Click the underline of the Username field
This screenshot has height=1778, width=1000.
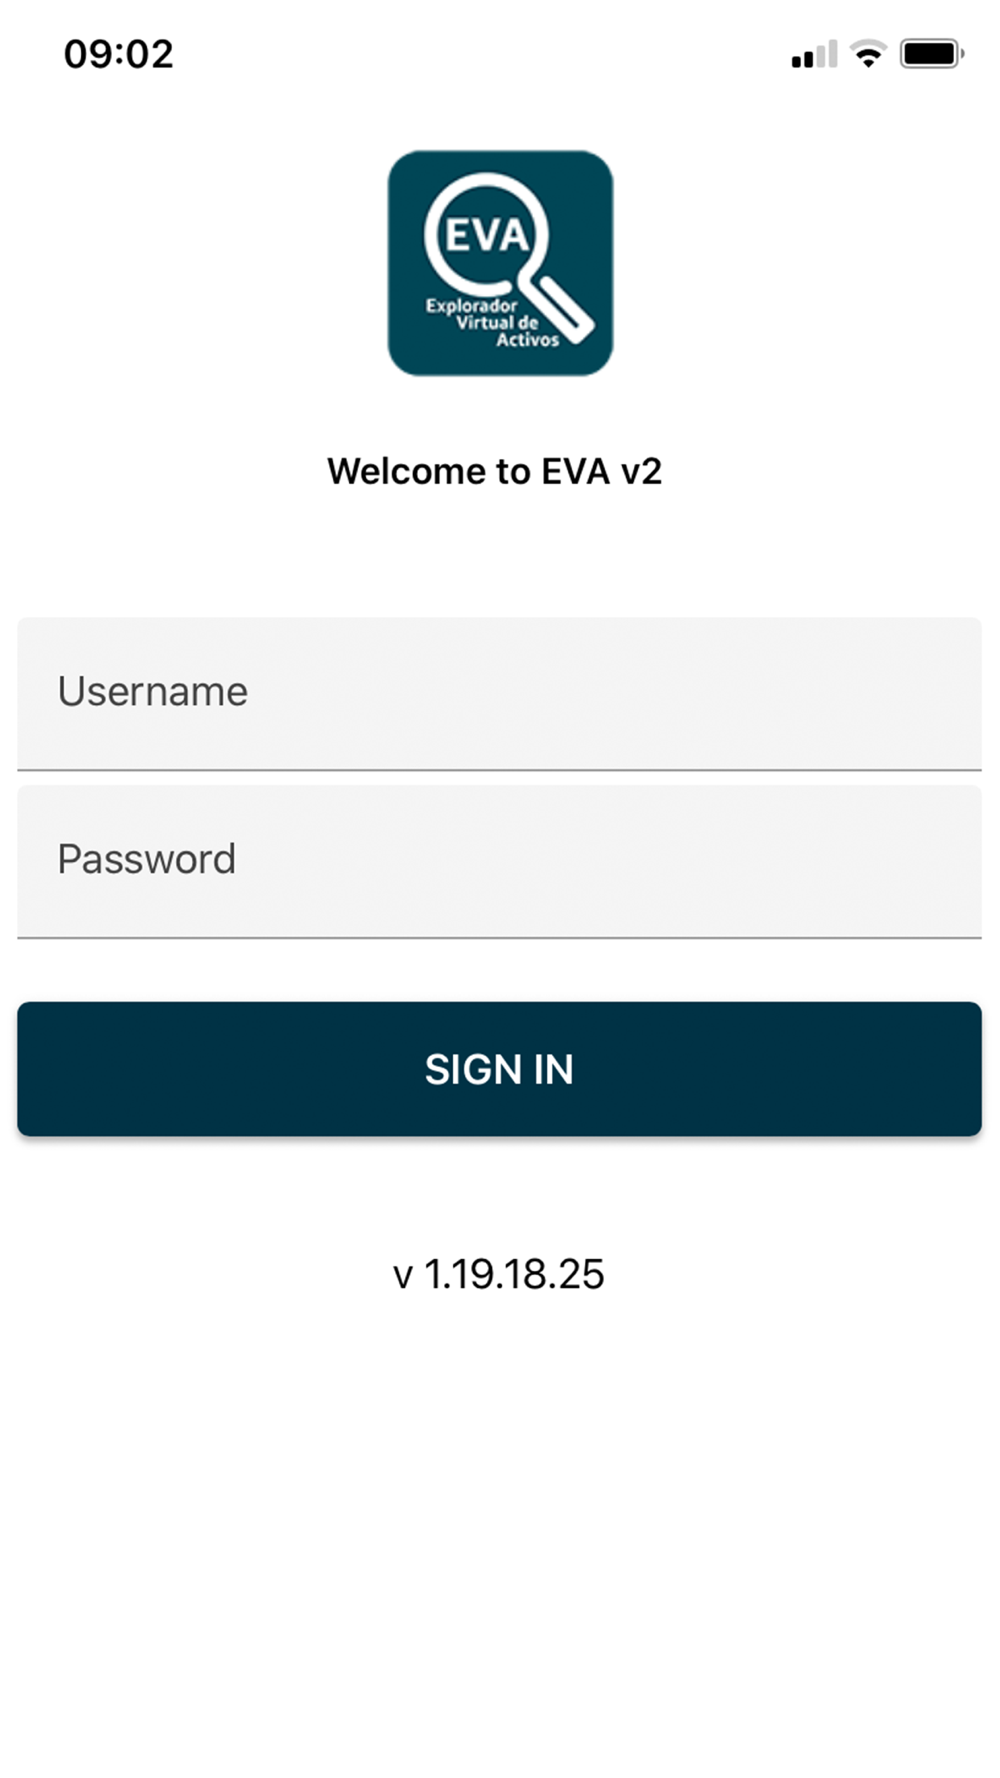tap(499, 770)
